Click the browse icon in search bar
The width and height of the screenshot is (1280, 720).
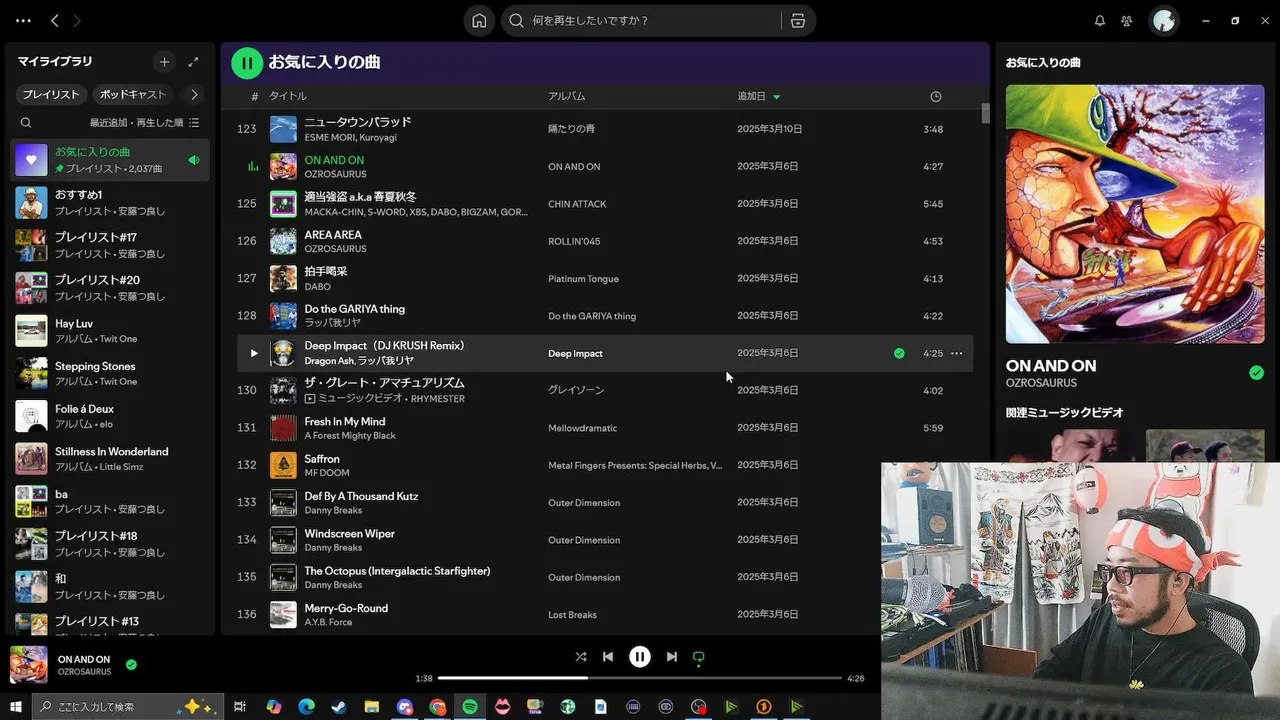pyautogui.click(x=797, y=21)
